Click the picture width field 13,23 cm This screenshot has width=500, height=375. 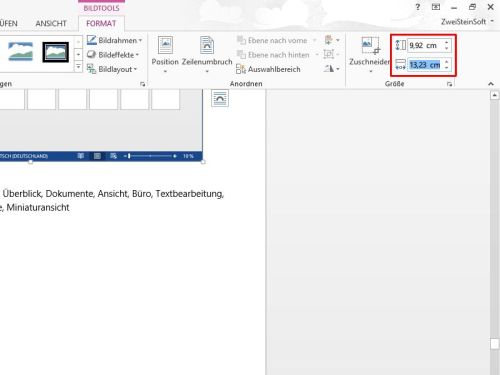click(x=425, y=65)
